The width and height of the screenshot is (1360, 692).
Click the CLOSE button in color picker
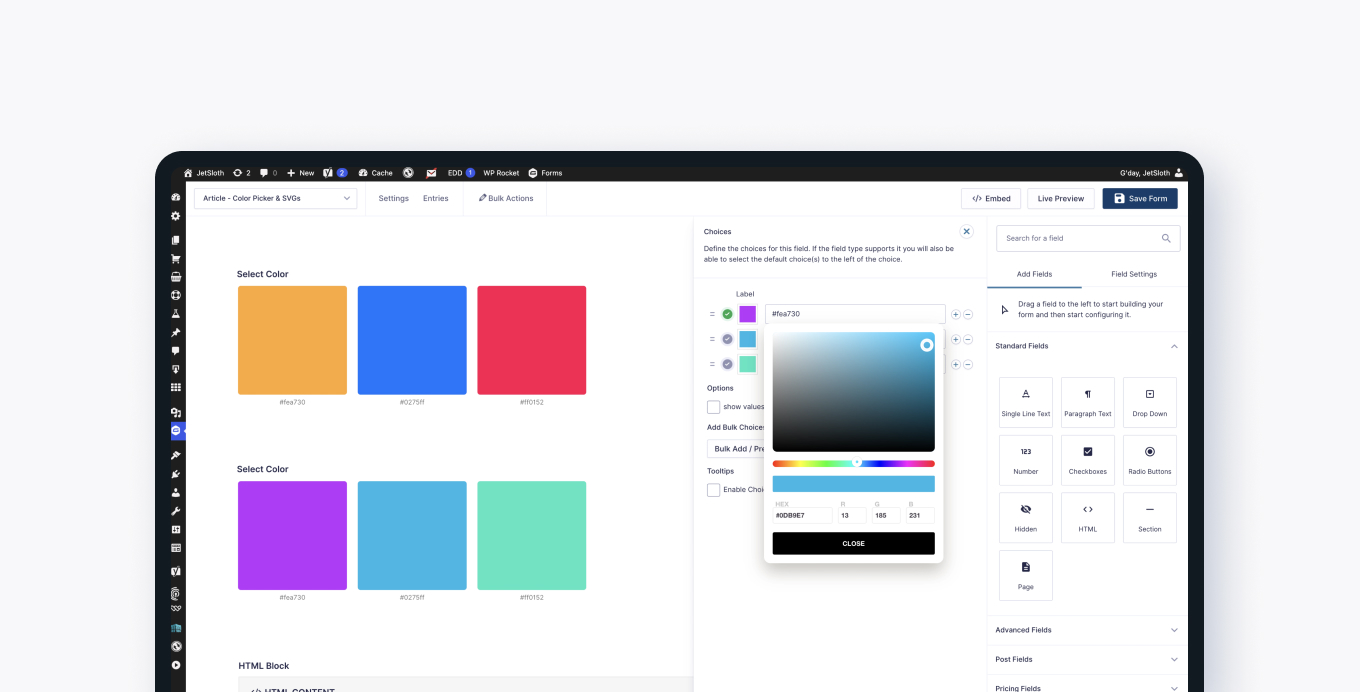[853, 543]
